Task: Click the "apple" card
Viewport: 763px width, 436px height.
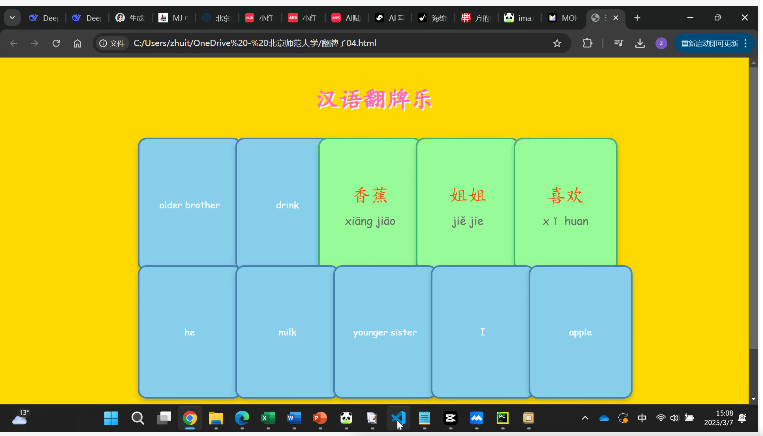Action: point(580,332)
